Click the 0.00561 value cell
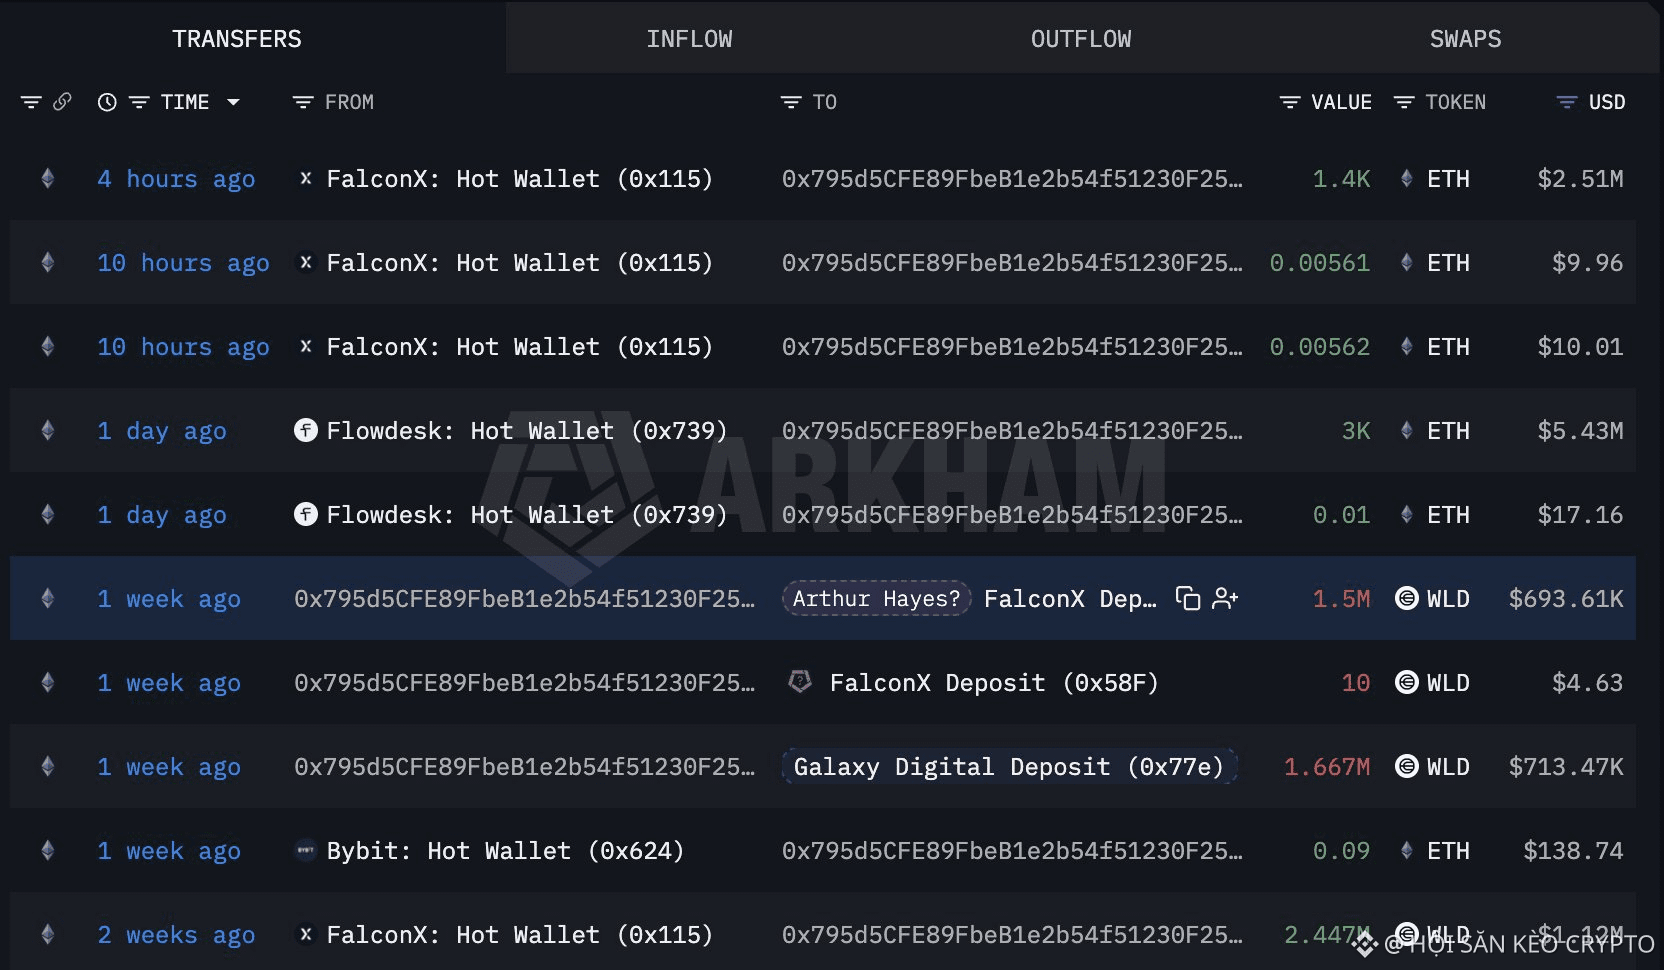This screenshot has width=1664, height=970. point(1320,263)
